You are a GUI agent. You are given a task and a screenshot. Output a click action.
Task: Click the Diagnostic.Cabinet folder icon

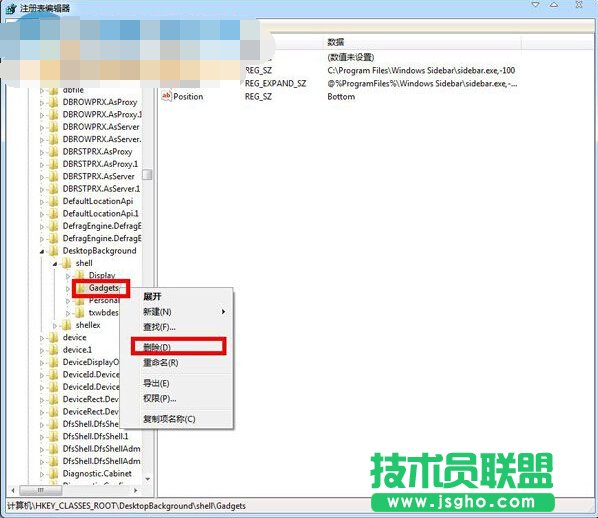coord(54,474)
